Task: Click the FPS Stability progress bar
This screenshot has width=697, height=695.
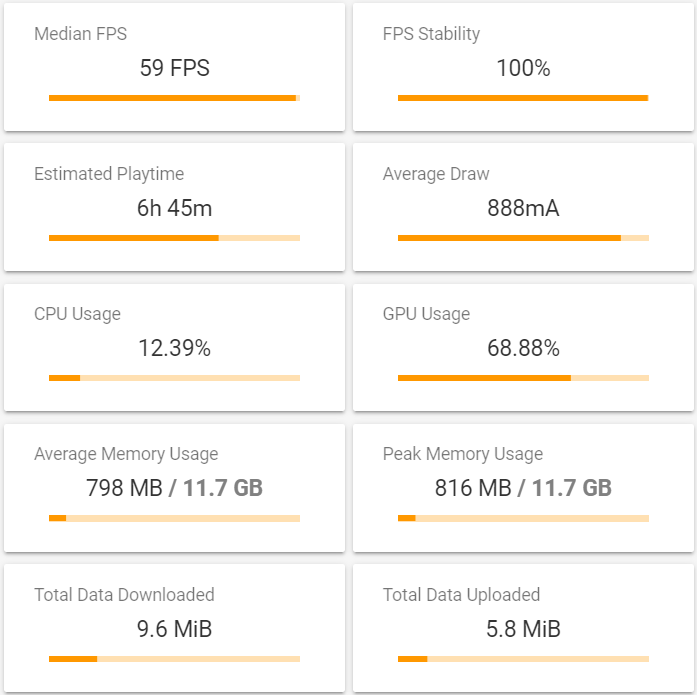Action: (x=523, y=98)
